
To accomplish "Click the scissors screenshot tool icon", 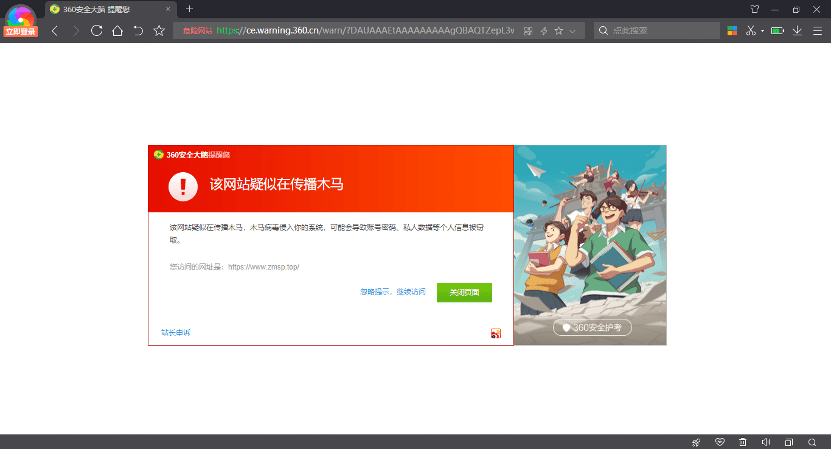I will tap(750, 31).
